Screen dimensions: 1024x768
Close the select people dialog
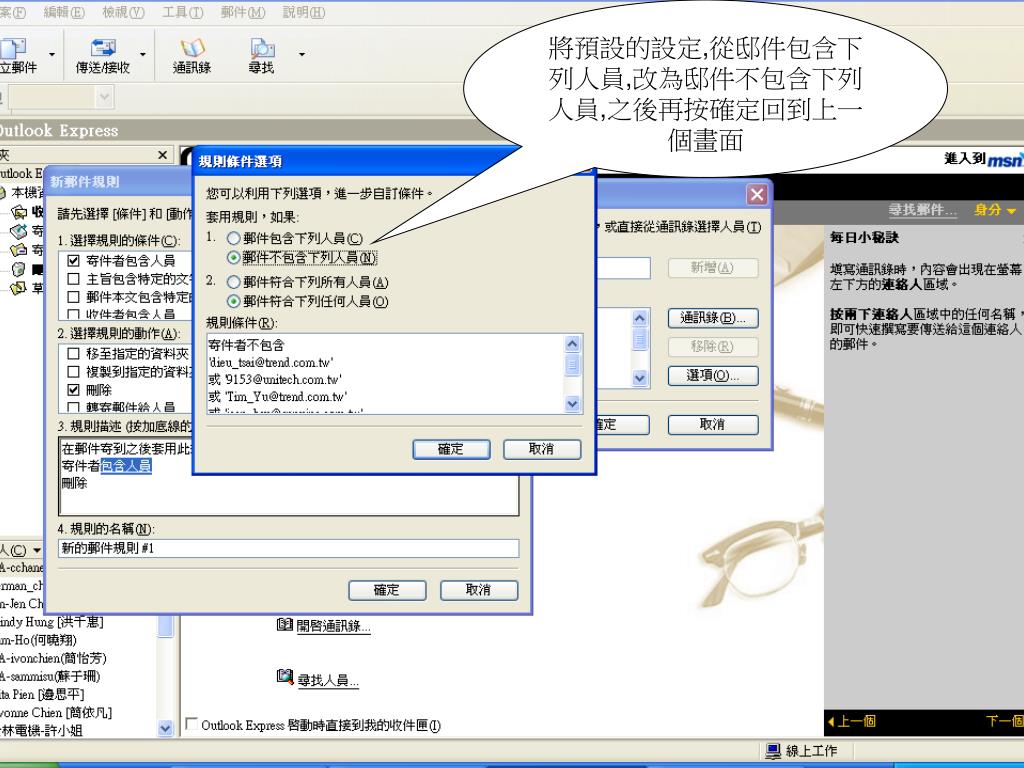pyautogui.click(x=757, y=194)
